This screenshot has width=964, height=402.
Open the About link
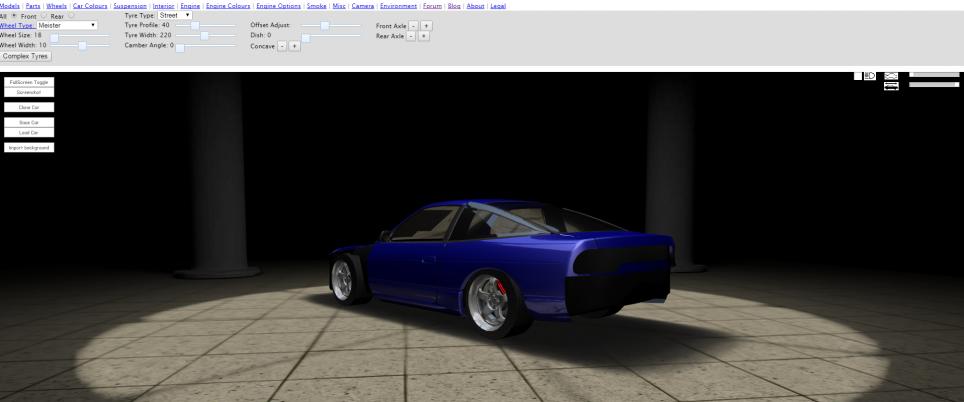point(475,6)
